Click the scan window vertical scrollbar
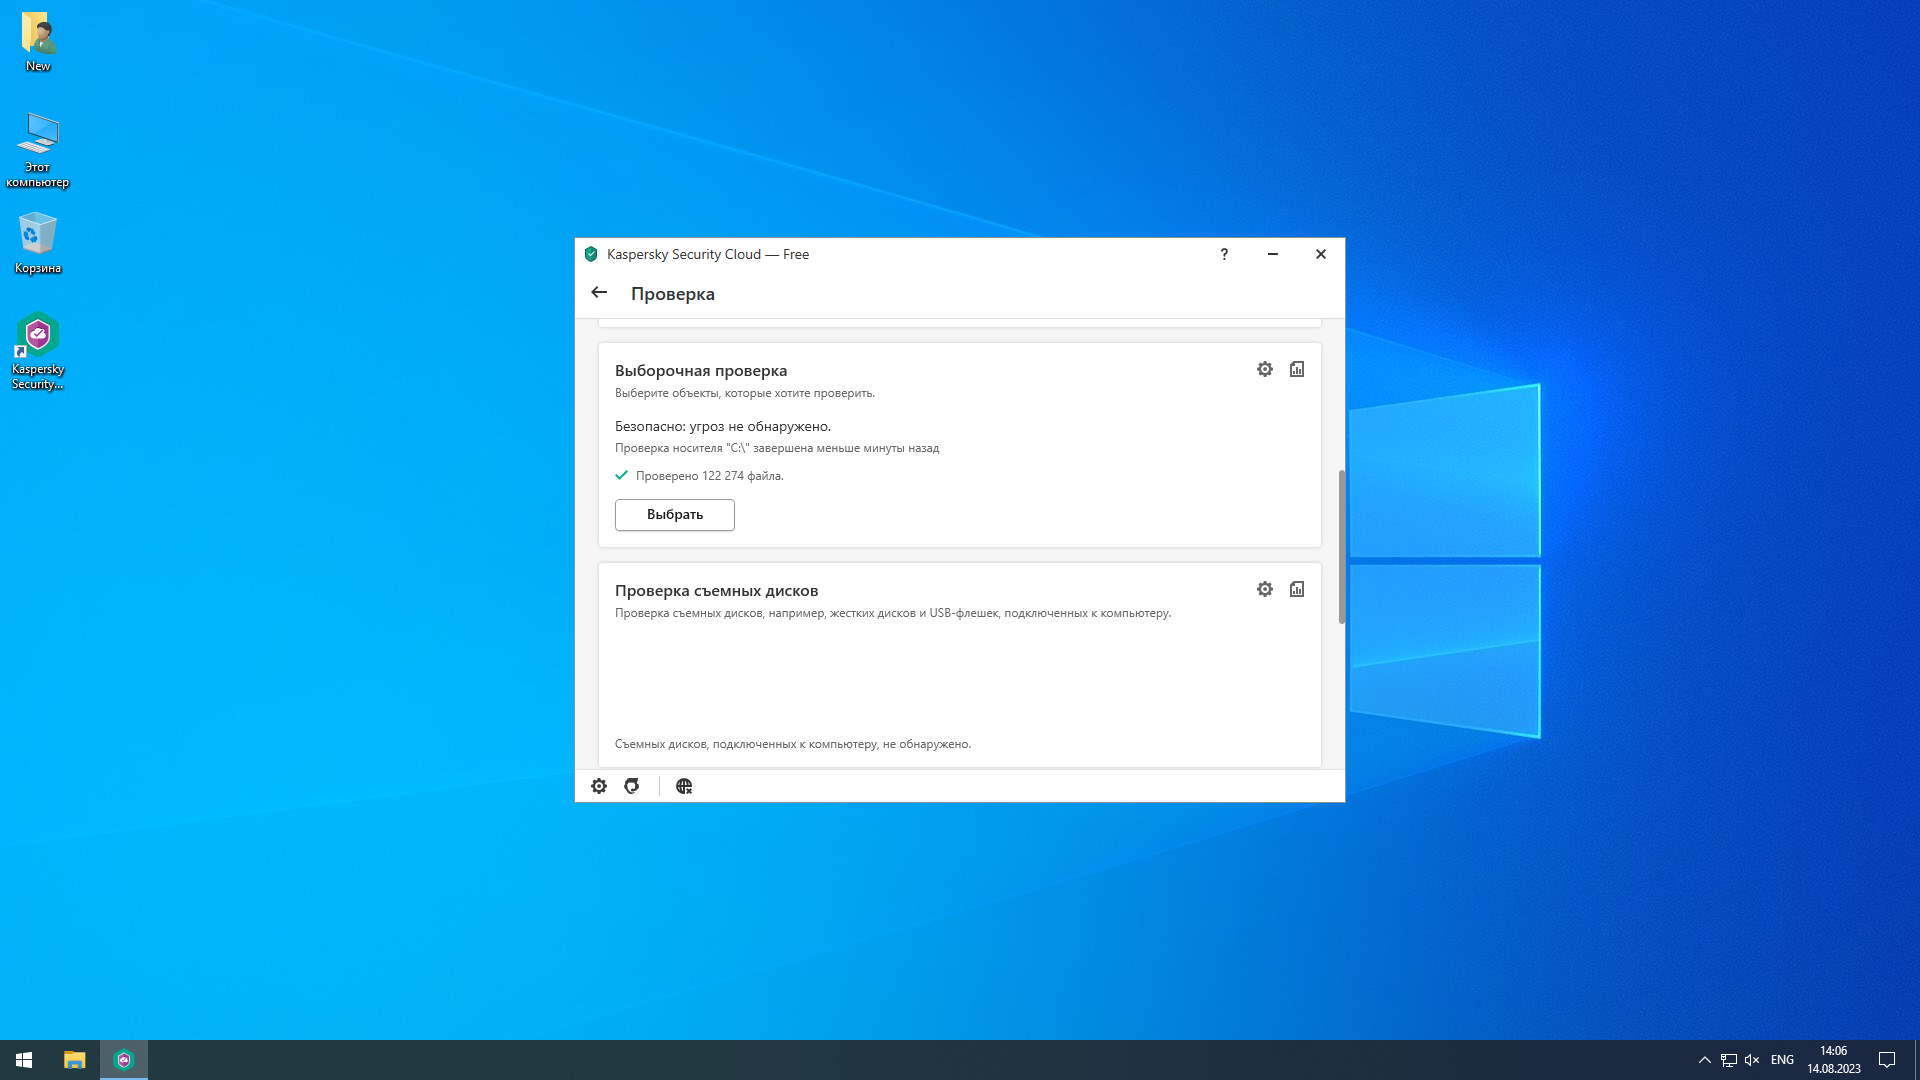Viewport: 1920px width, 1080px height. point(1341,545)
